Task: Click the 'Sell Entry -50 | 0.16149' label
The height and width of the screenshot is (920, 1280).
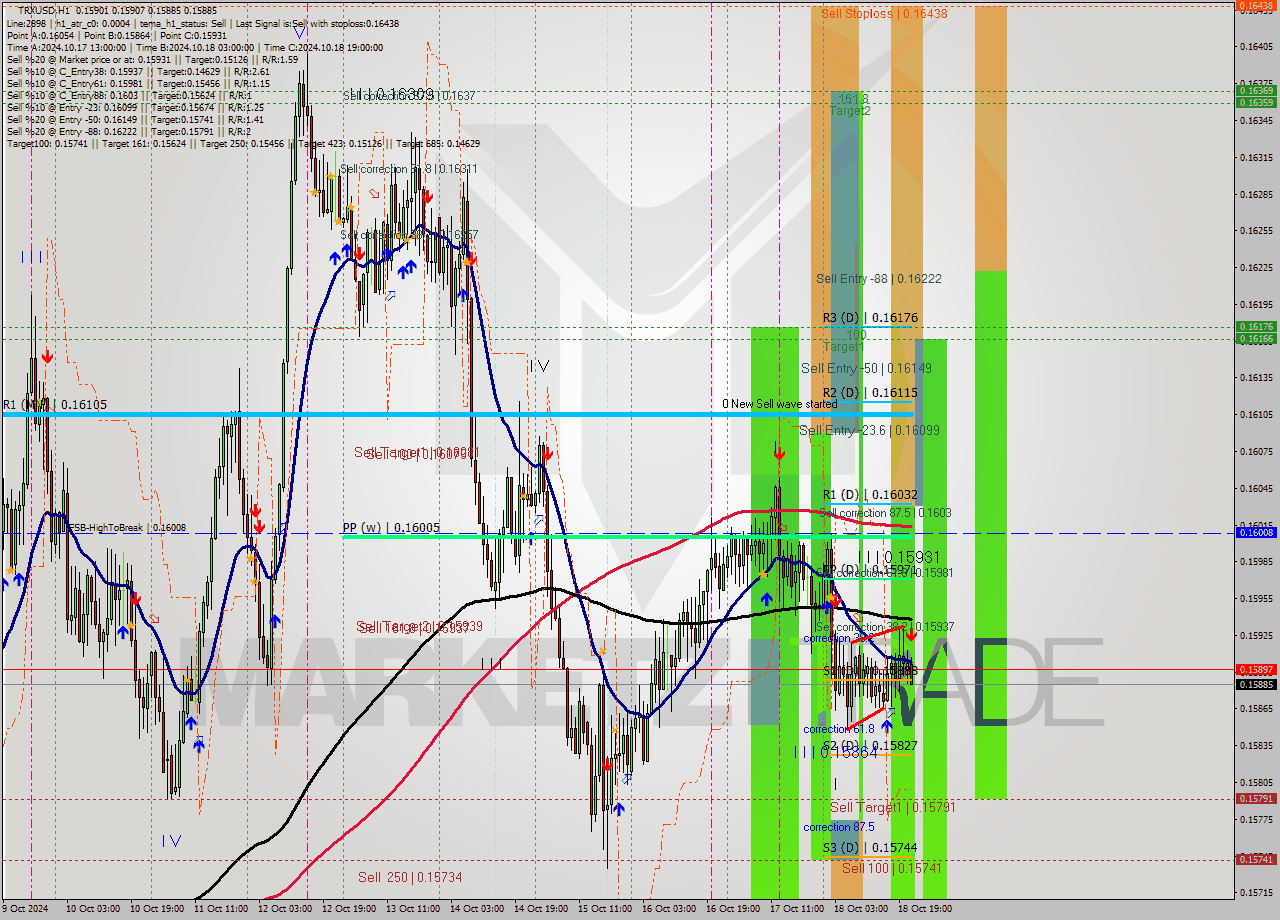Action: (x=866, y=369)
